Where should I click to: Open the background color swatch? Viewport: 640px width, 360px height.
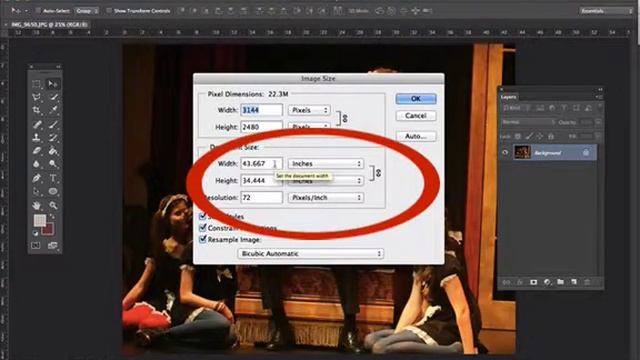48,229
